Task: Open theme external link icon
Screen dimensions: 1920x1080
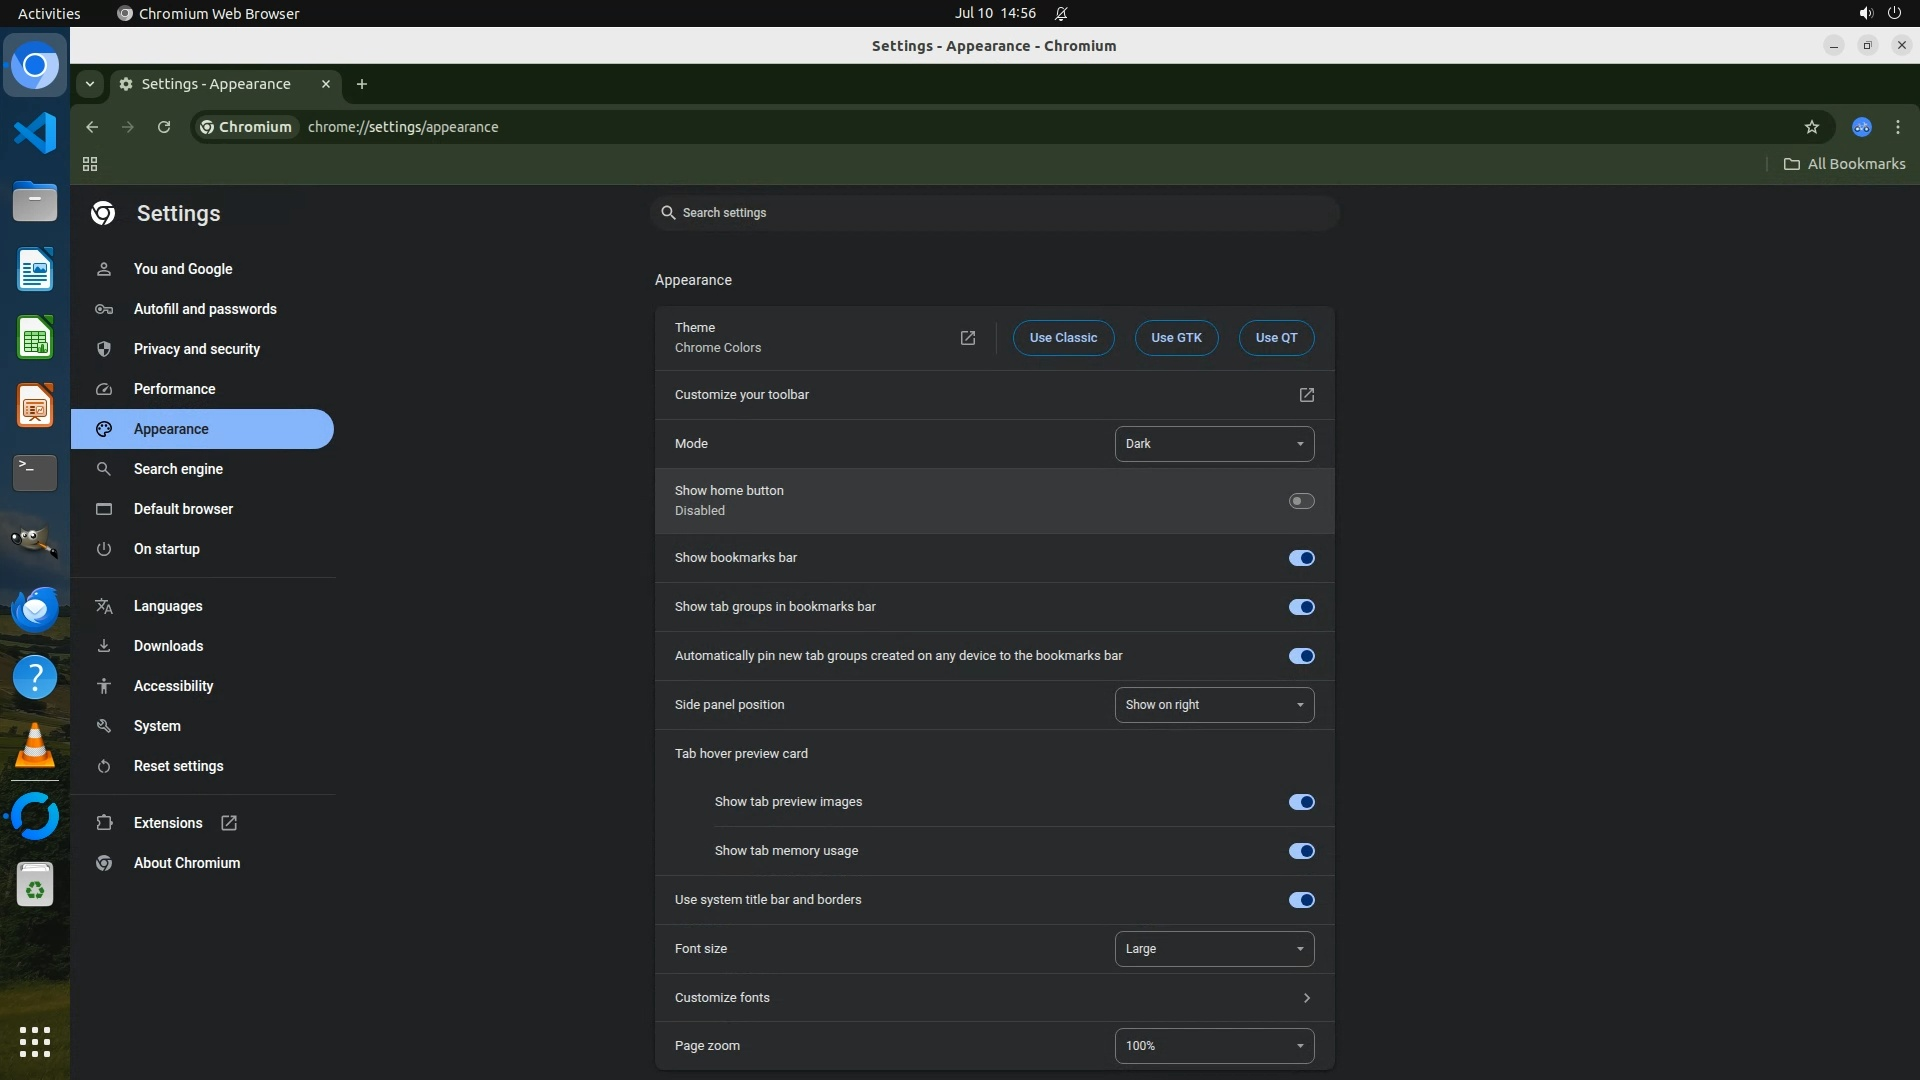Action: pos(967,338)
